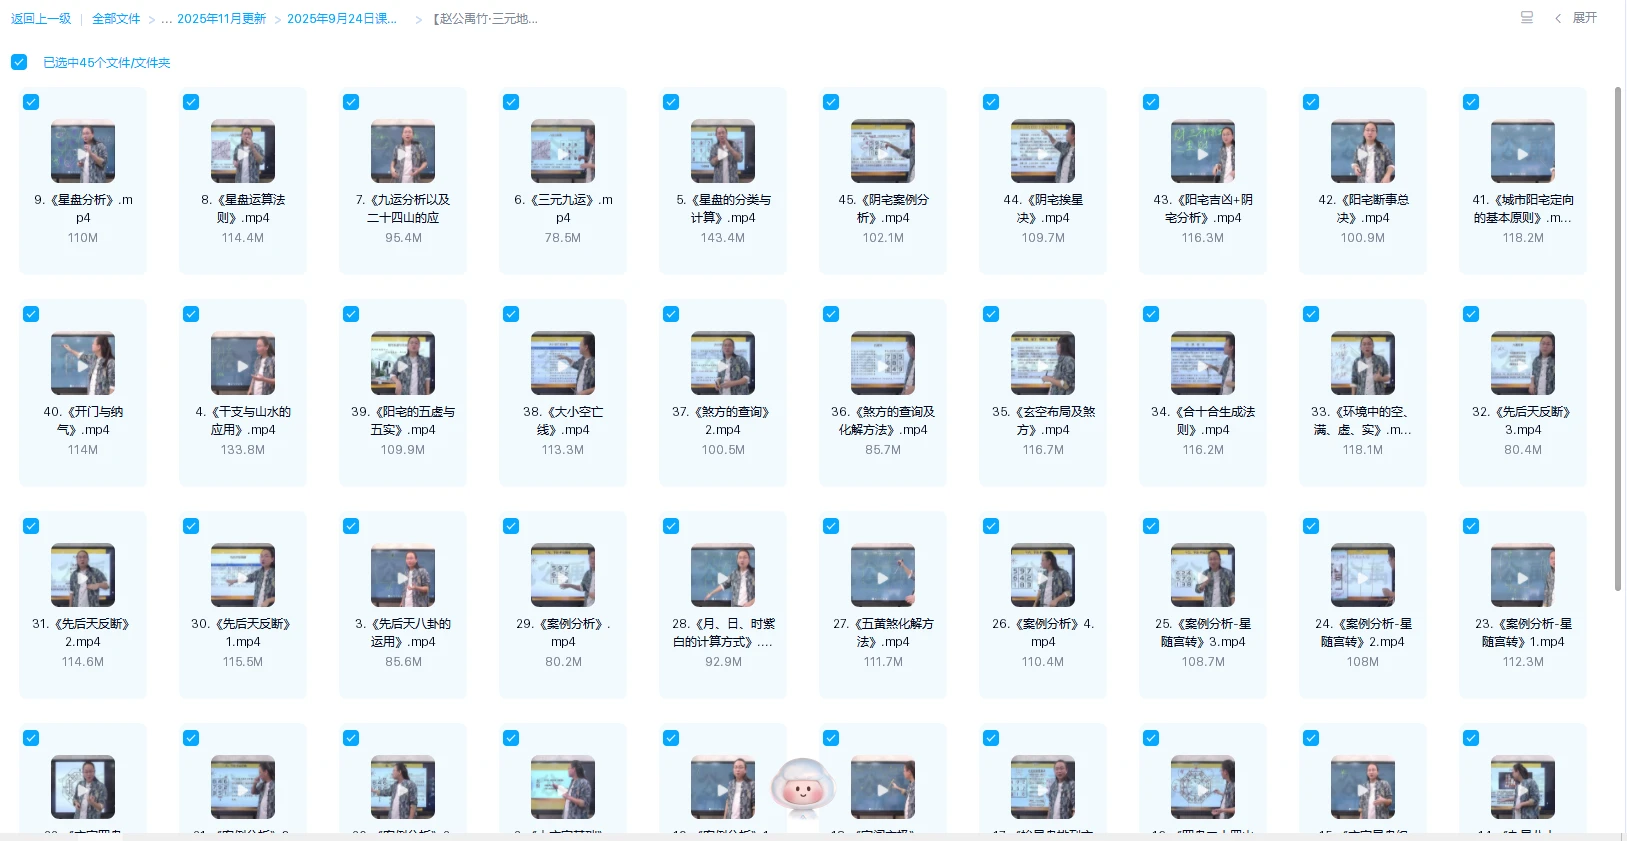Go to 全部文件 in the breadcrumb
This screenshot has height=841, width=1627.
point(116,19)
